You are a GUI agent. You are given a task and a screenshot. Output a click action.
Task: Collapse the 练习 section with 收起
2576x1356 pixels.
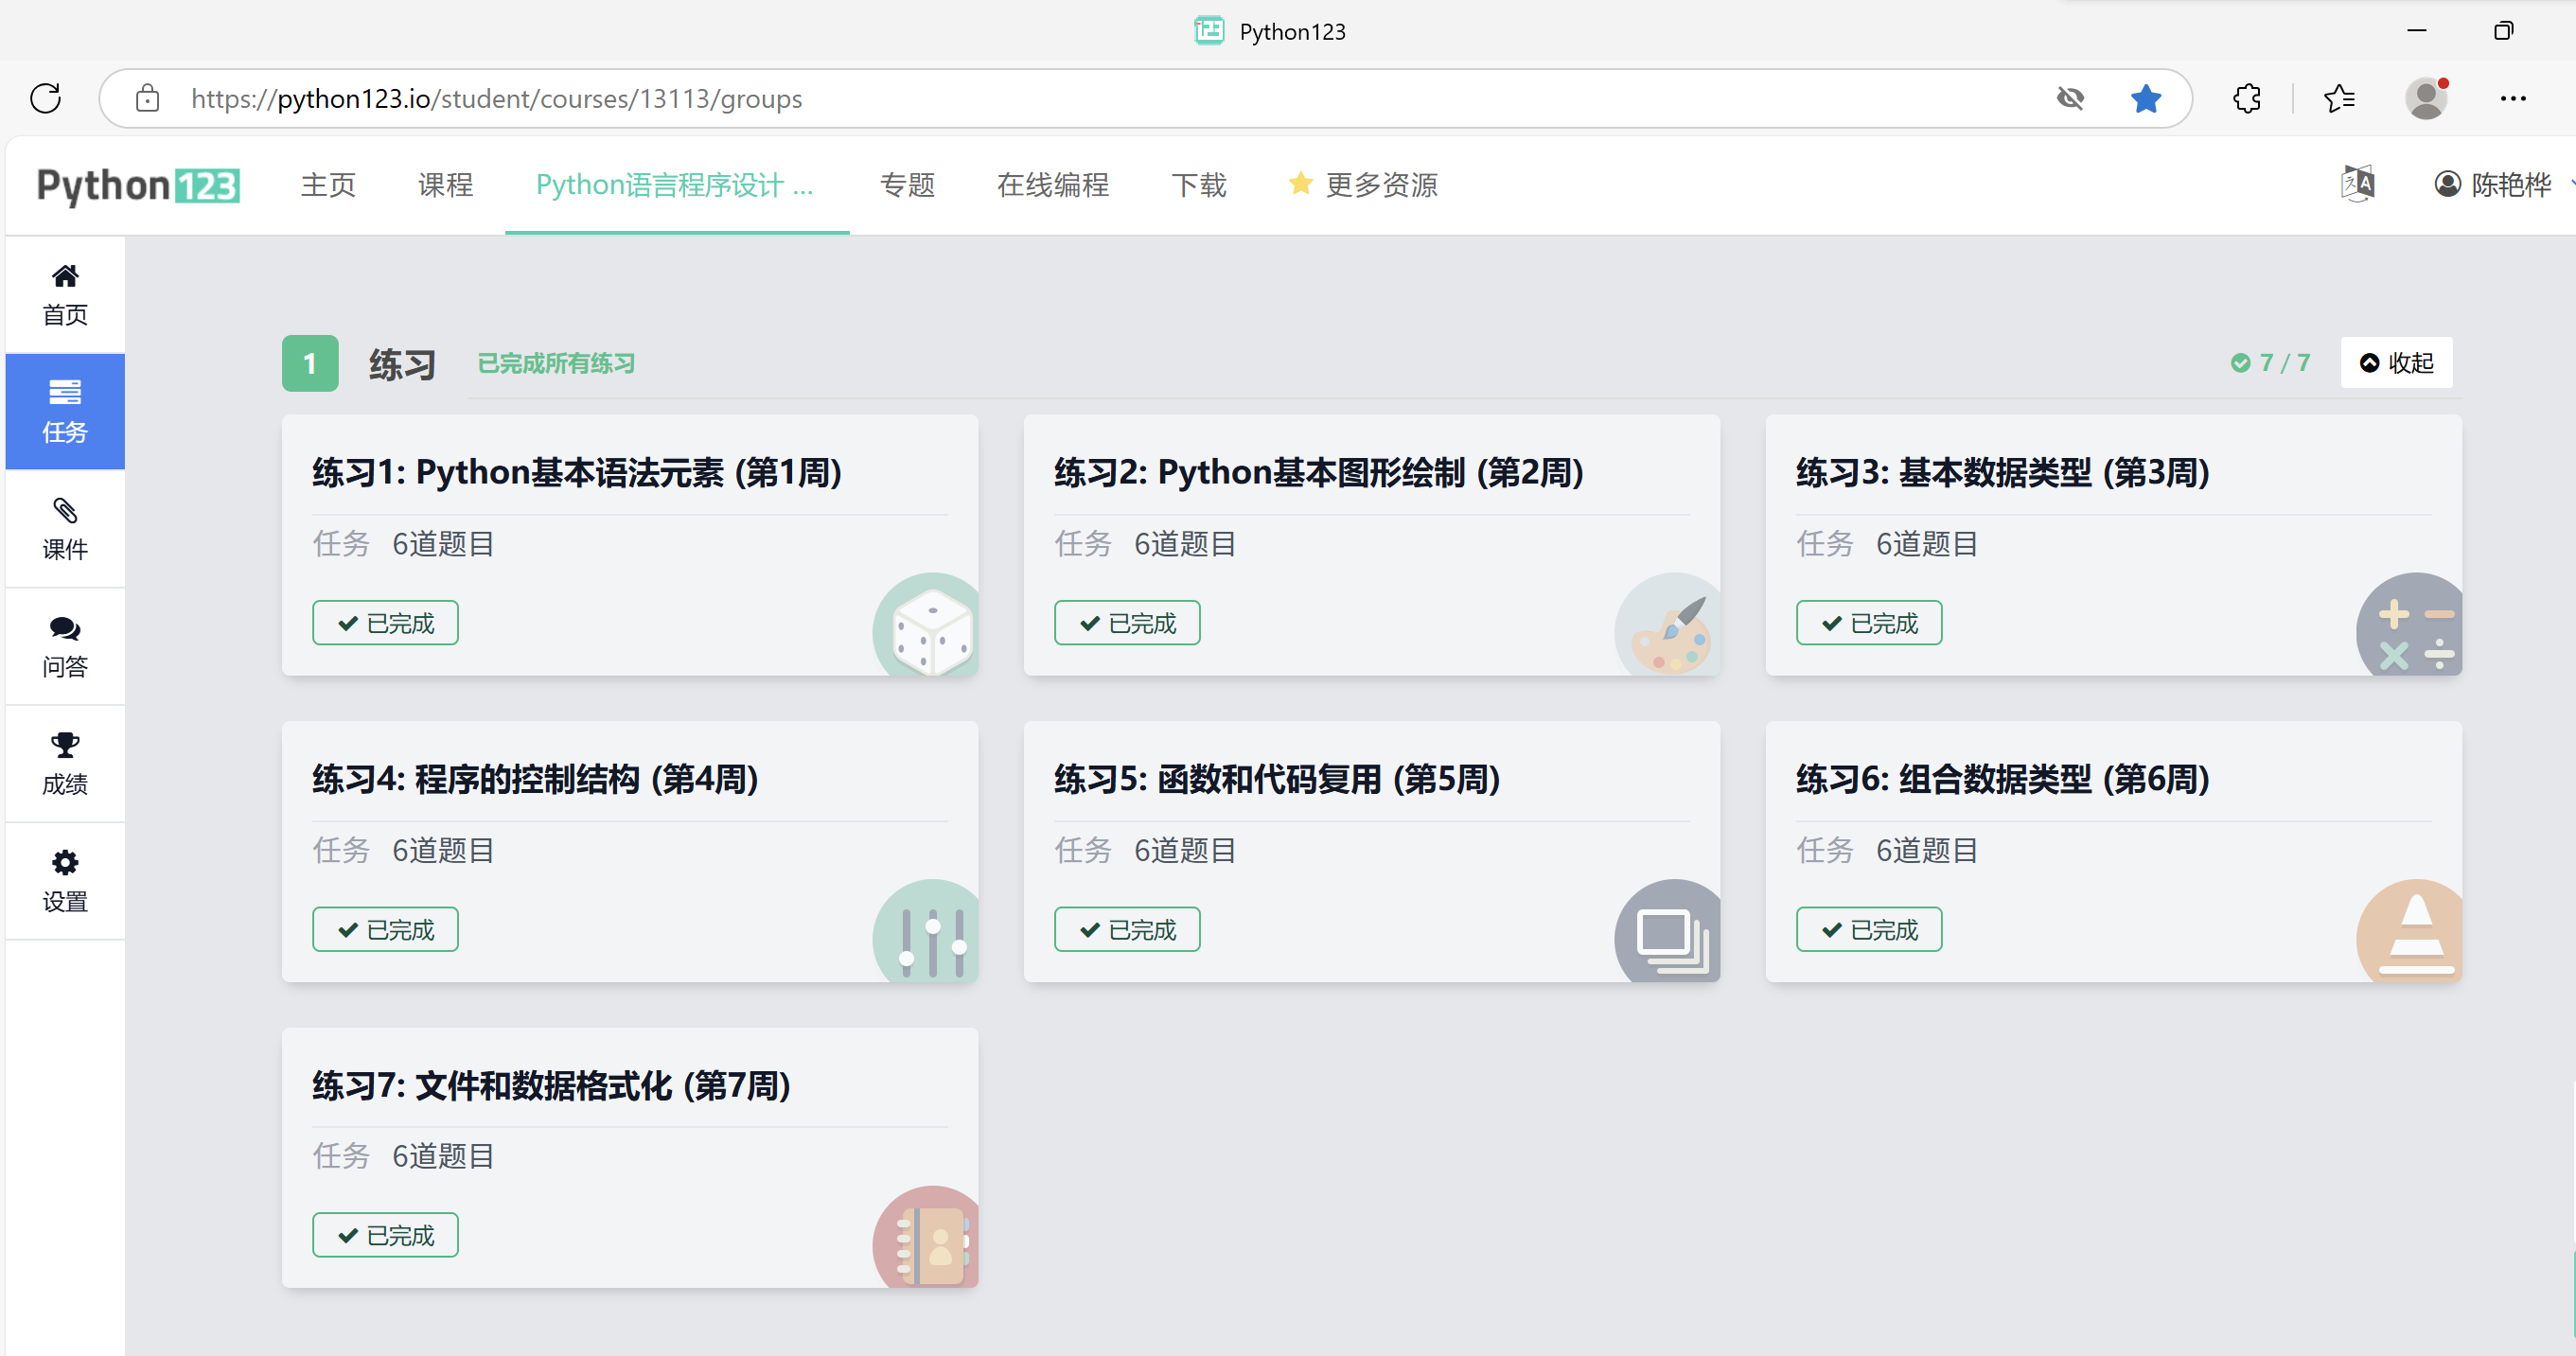(2396, 363)
